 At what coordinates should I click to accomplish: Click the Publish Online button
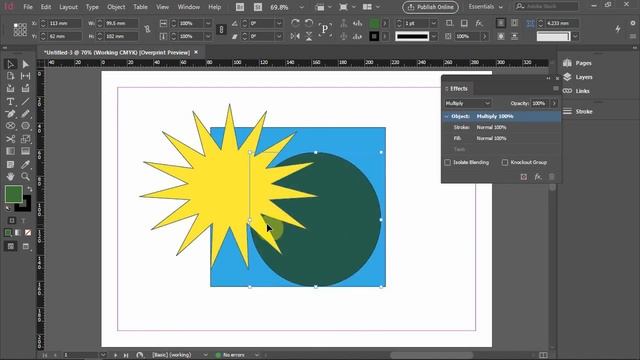coord(430,7)
